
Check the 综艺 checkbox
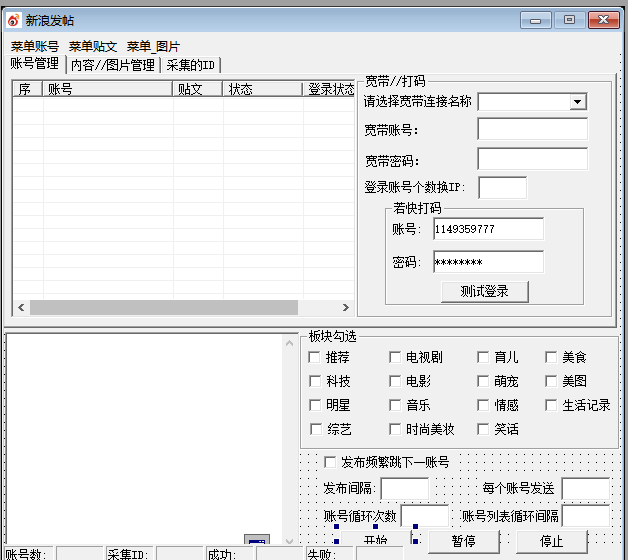(x=316, y=429)
